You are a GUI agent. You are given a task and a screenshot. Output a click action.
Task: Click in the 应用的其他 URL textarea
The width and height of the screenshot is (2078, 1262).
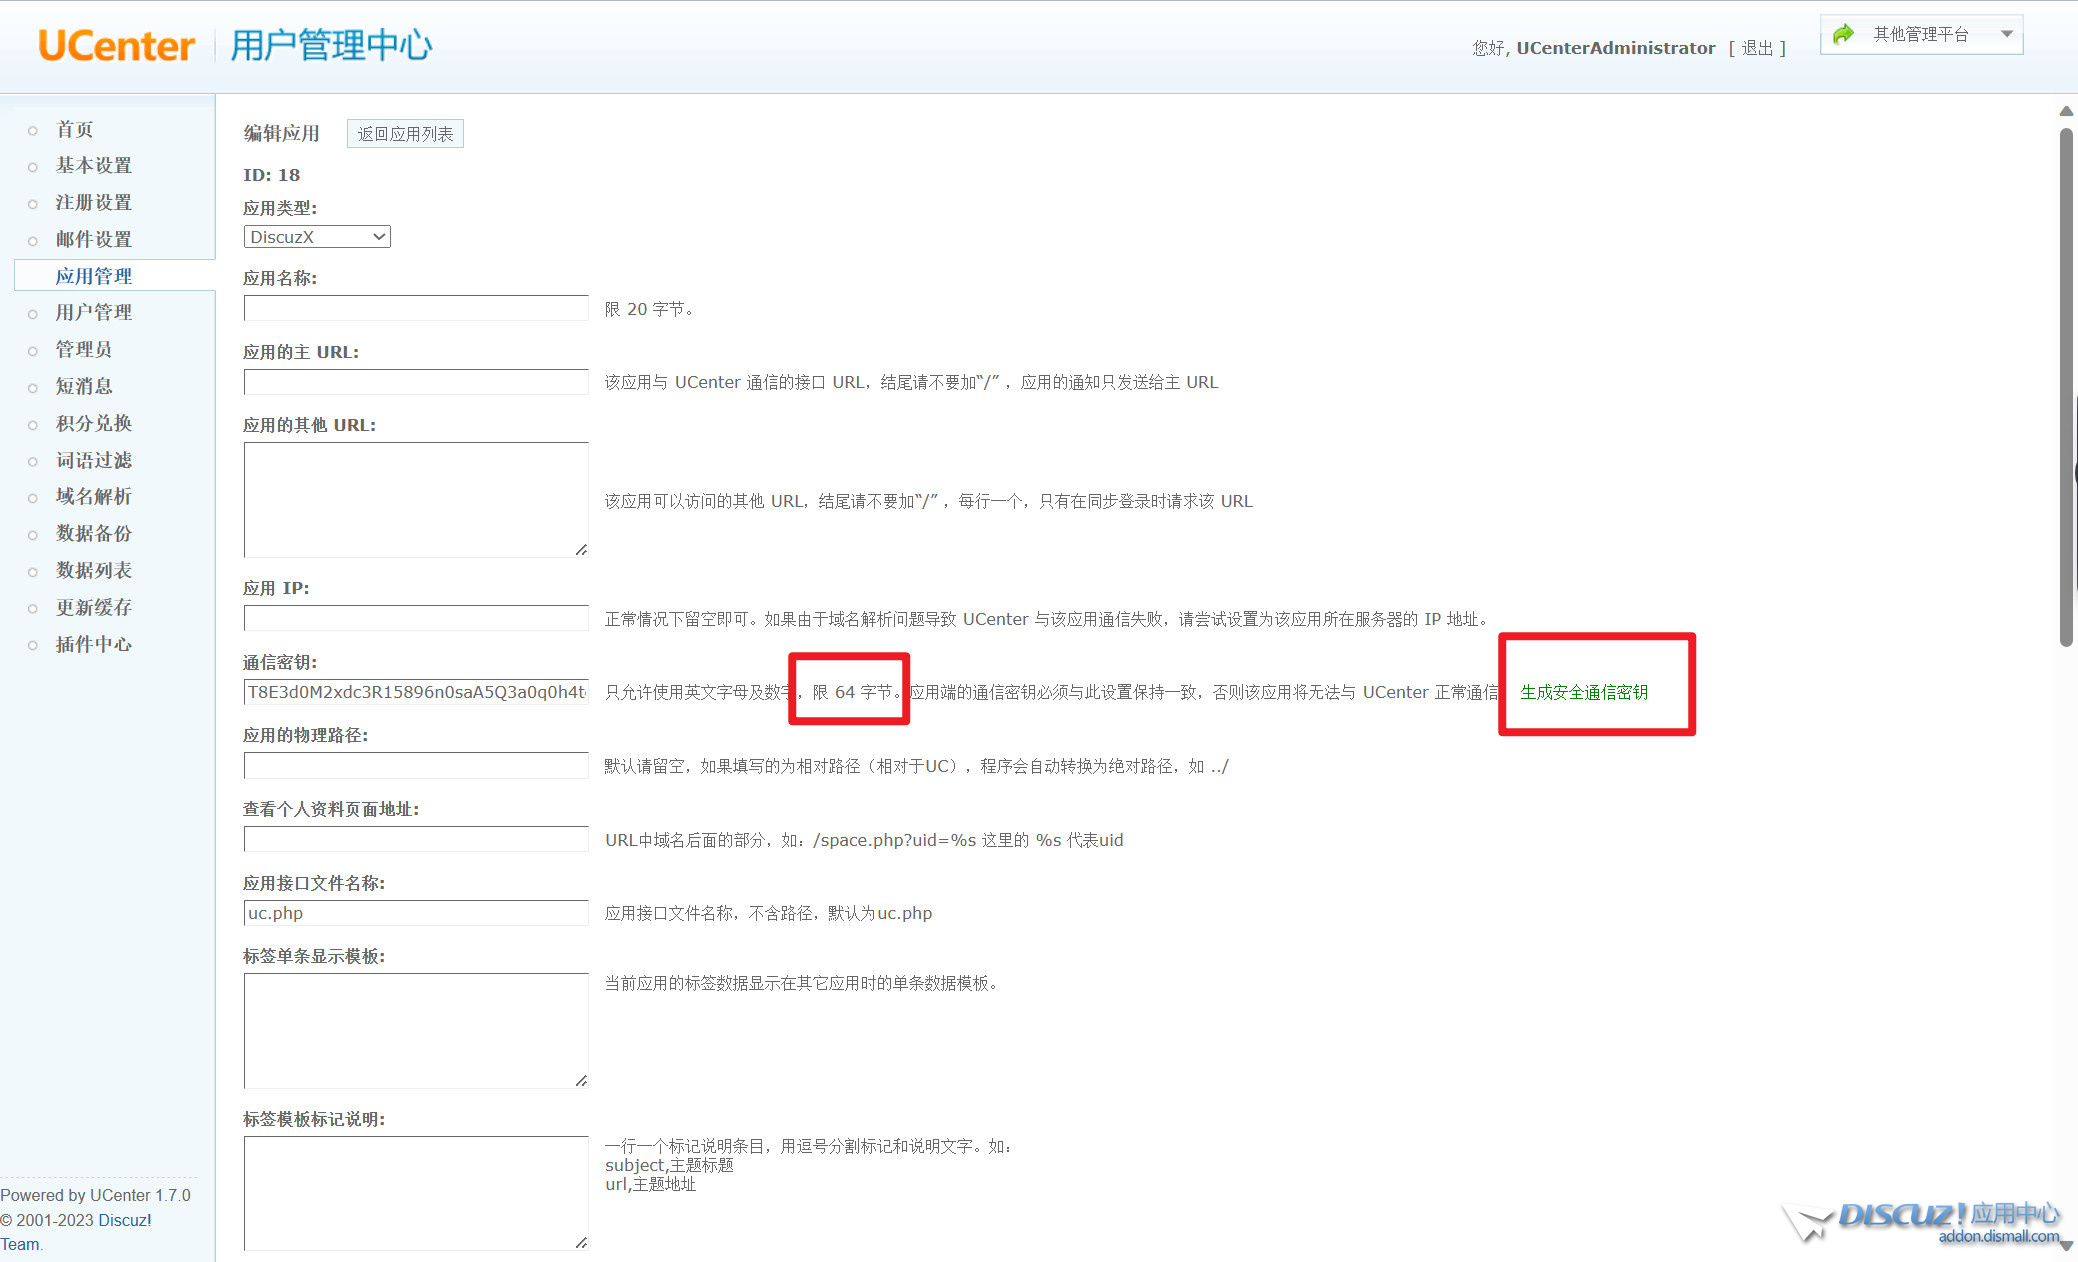click(416, 499)
